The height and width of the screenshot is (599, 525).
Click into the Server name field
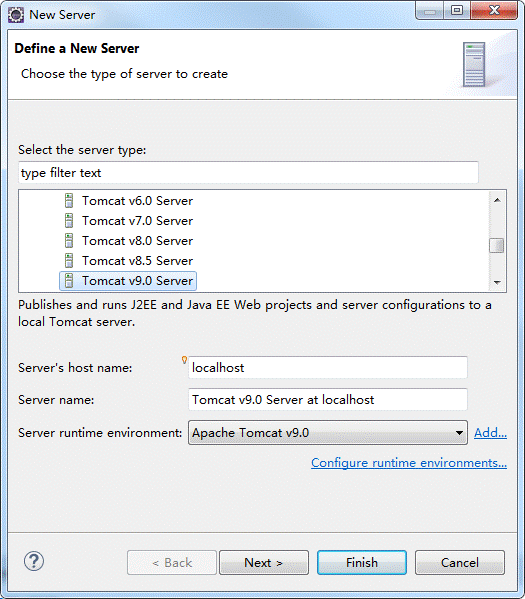(x=328, y=400)
